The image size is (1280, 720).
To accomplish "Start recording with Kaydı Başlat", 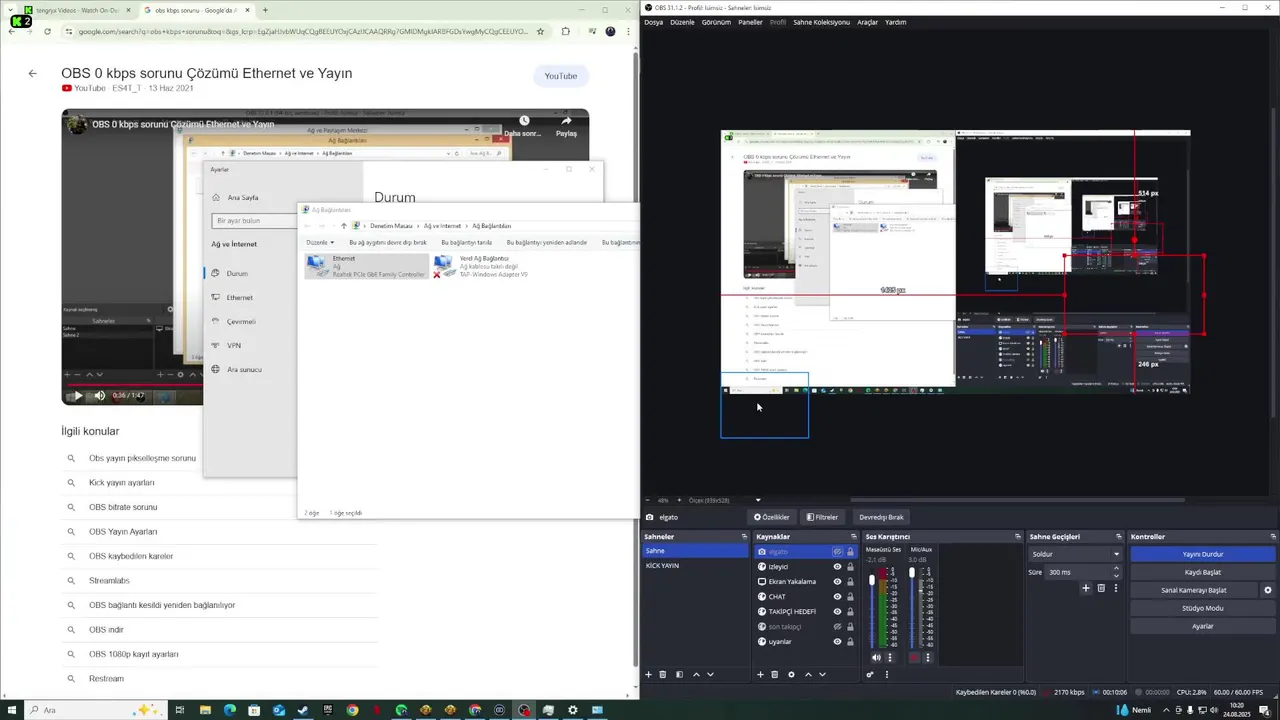I will tap(1203, 572).
